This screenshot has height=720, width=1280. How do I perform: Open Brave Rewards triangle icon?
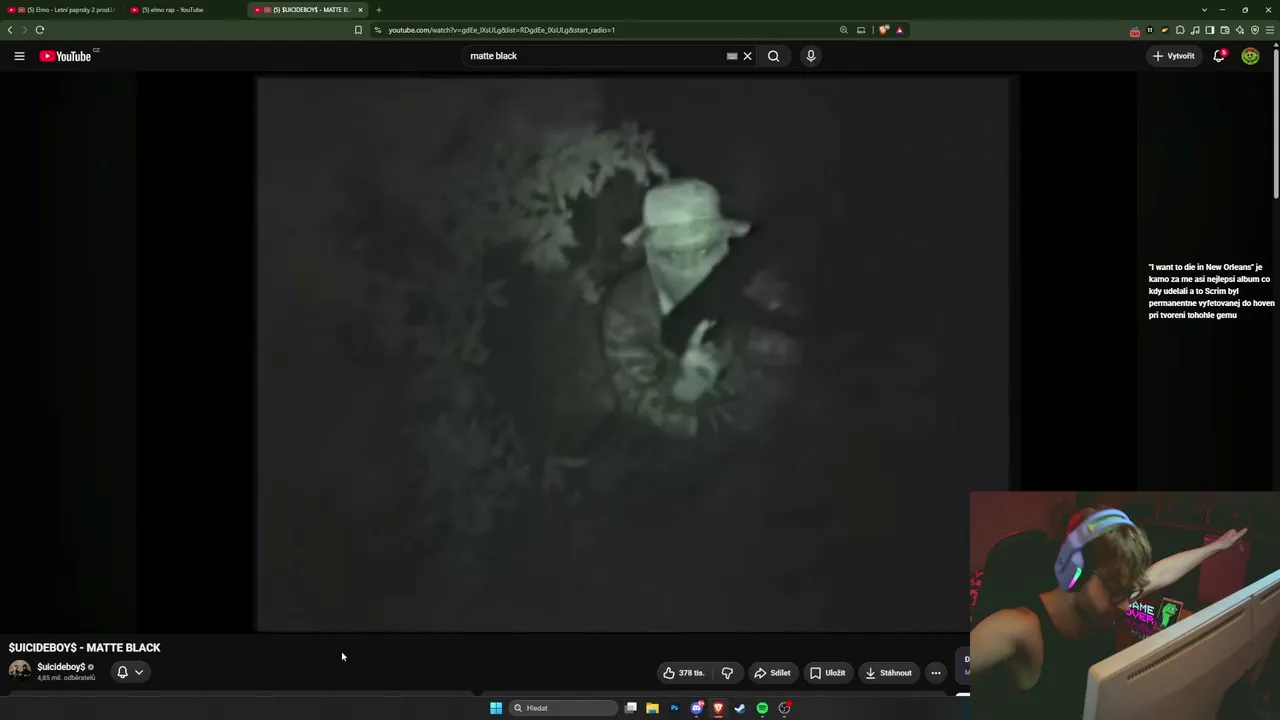point(899,30)
